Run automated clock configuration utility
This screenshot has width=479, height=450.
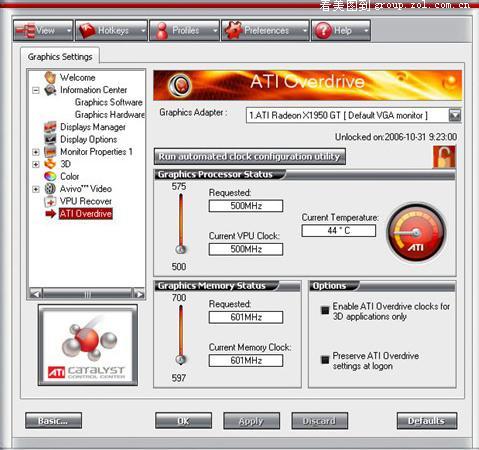[x=250, y=157]
